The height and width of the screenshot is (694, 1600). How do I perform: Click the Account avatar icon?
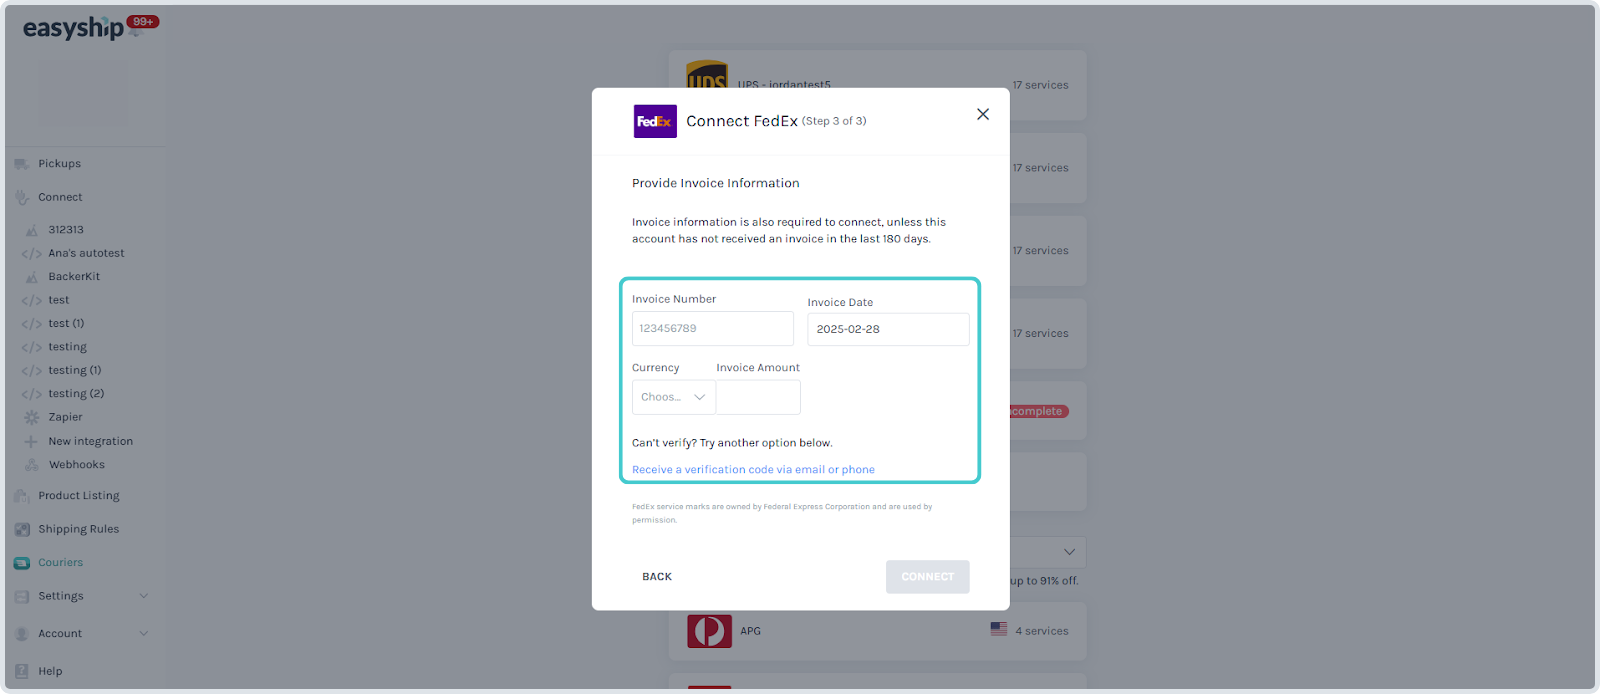[22, 634]
